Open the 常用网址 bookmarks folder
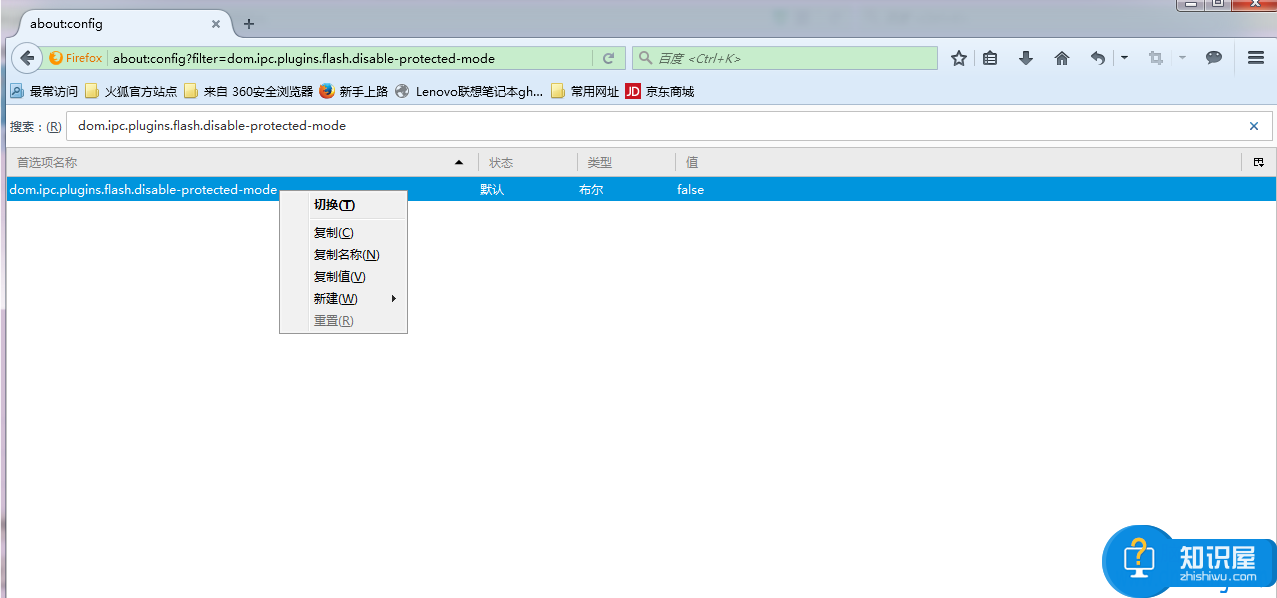The width and height of the screenshot is (1277, 598). click(x=585, y=91)
